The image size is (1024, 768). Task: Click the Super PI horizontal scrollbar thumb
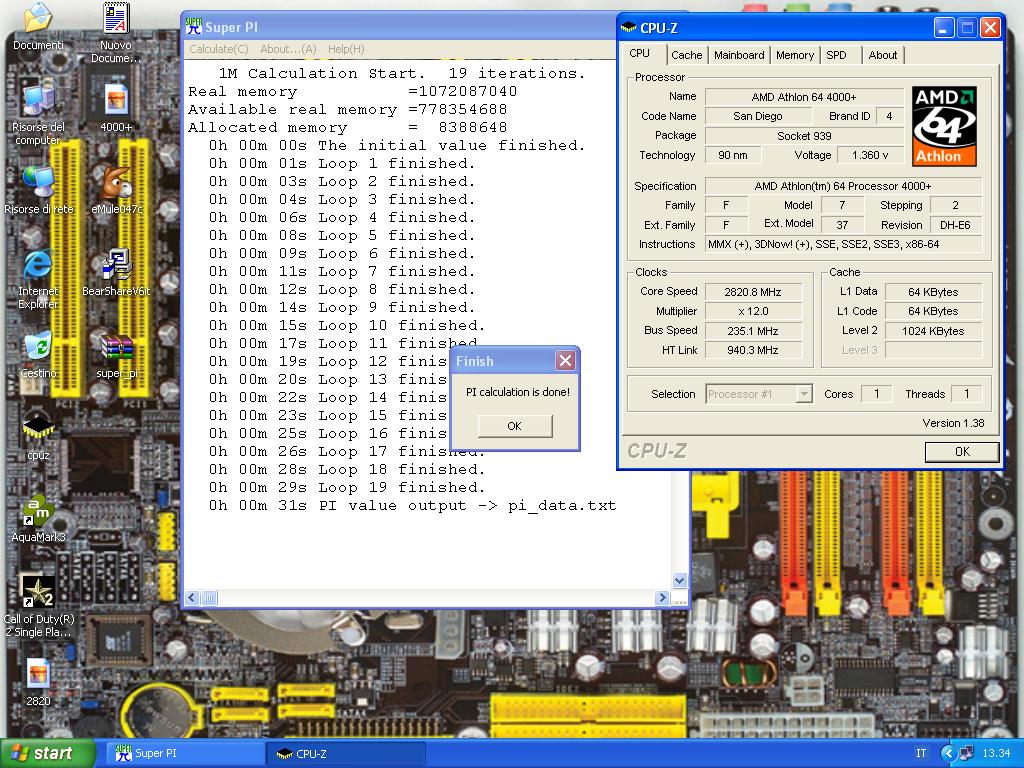click(209, 598)
